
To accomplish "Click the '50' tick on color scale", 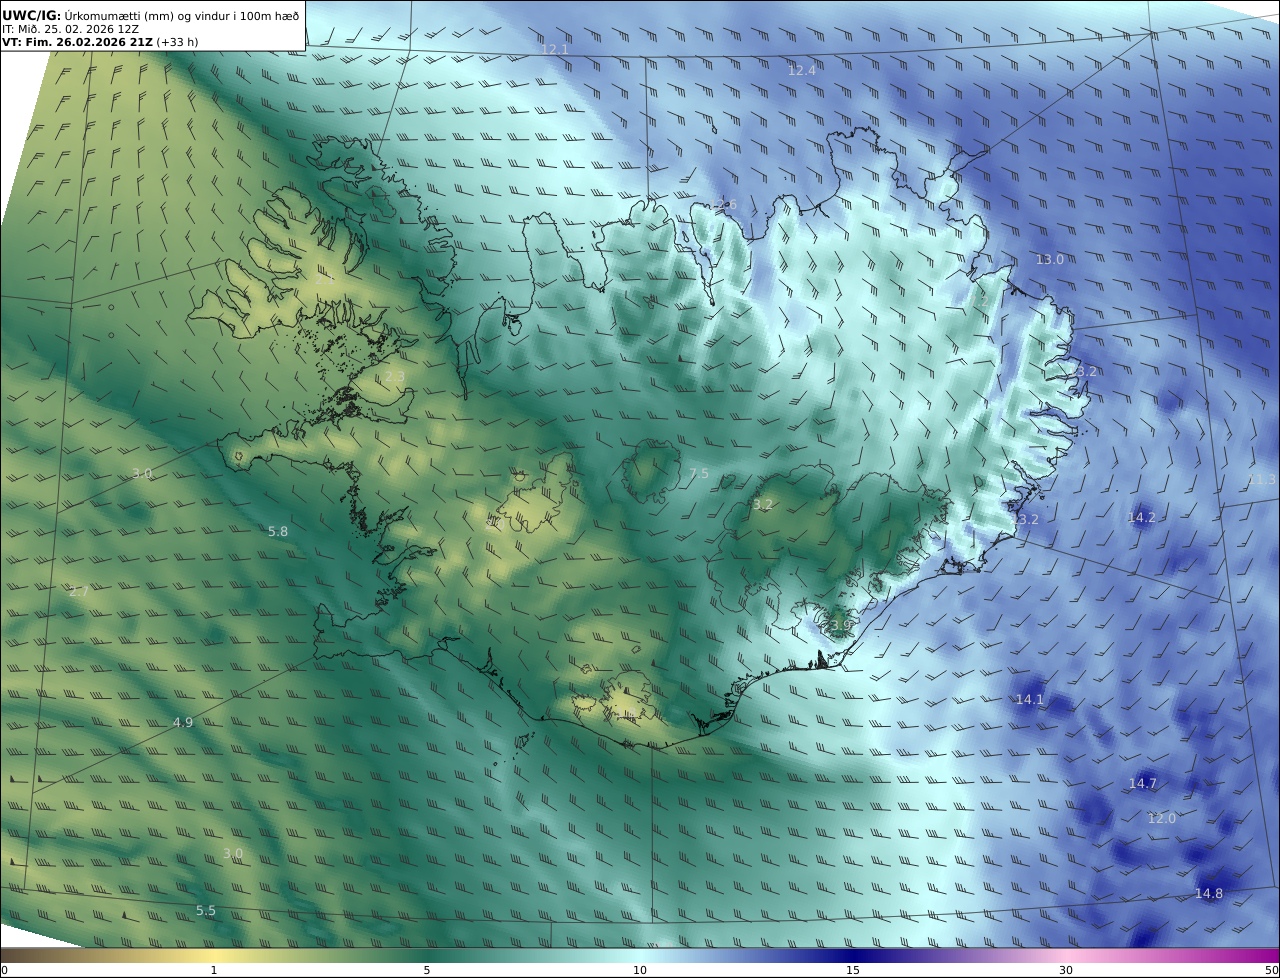I will [x=1272, y=970].
